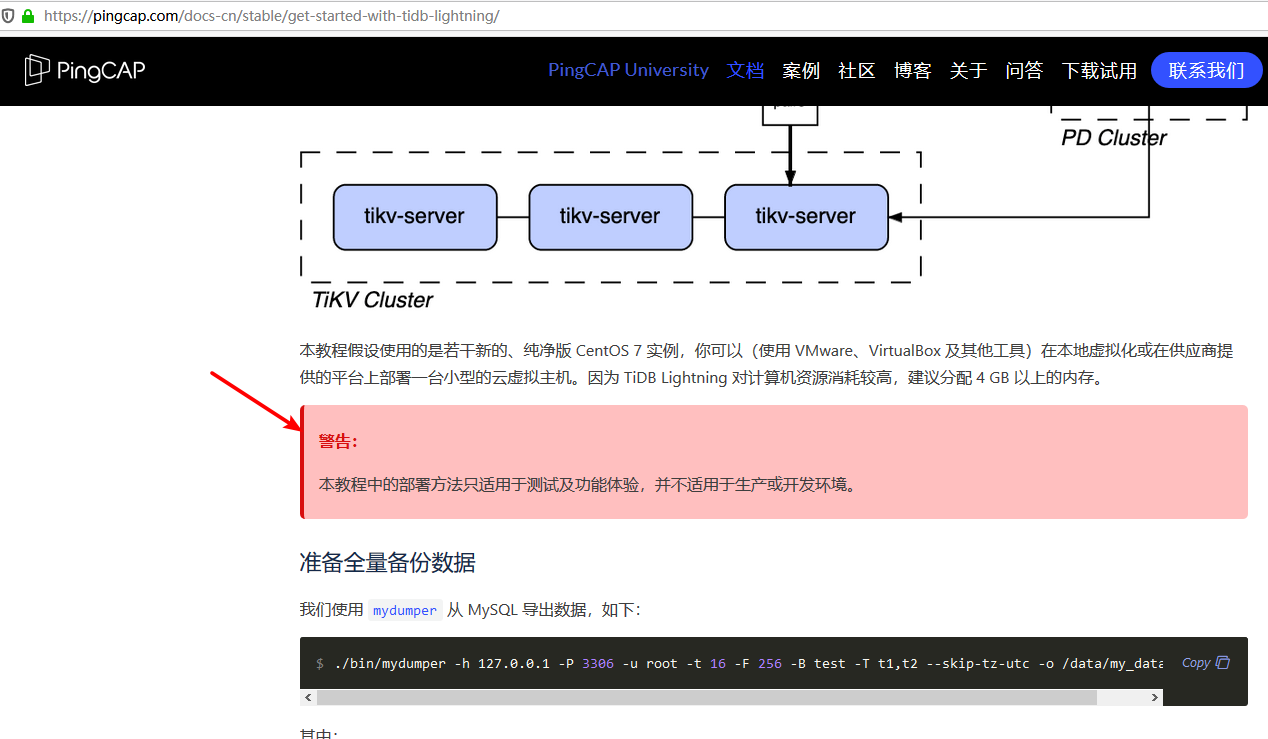Click the code block scroll left arrow
Viewport: 1268px width, 739px height.
pyautogui.click(x=308, y=697)
